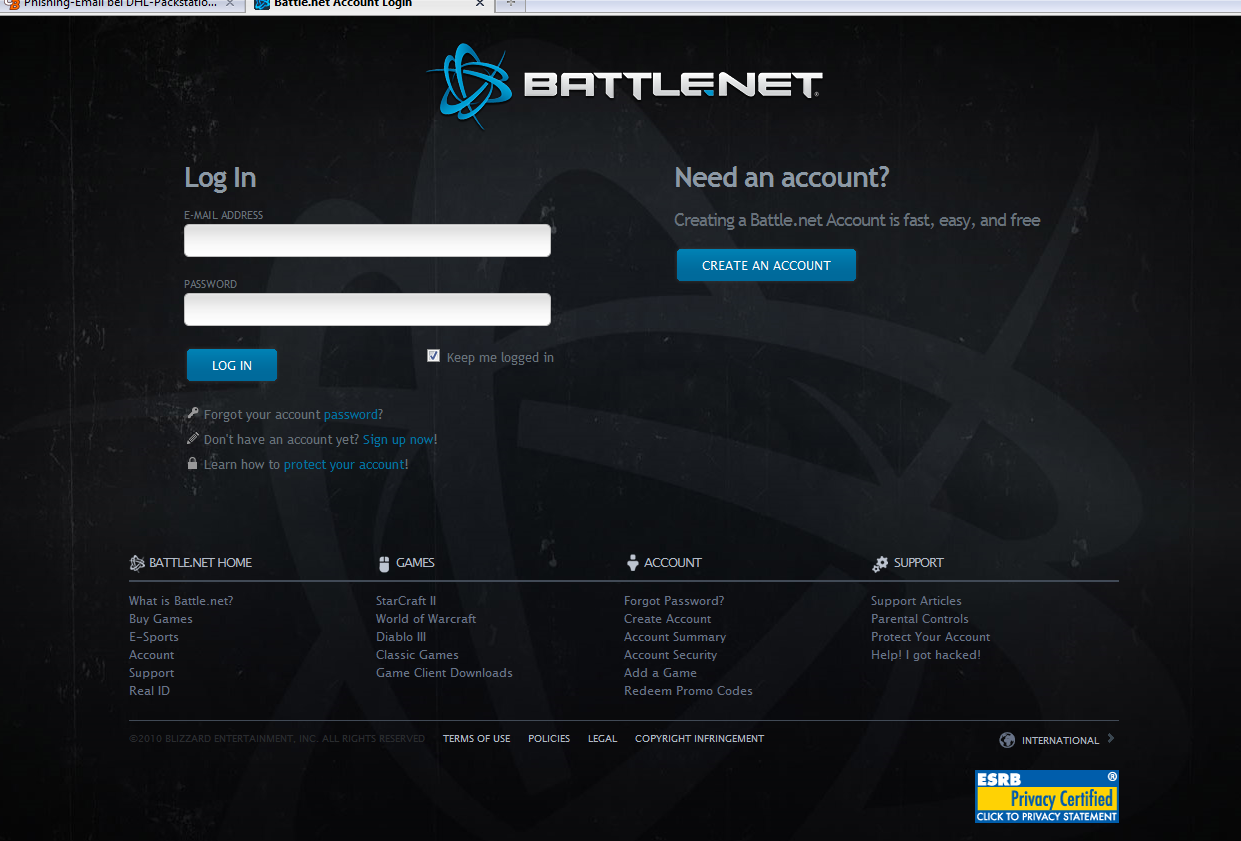This screenshot has width=1241, height=841.
Task: Switch to the Phishing-Email DHL-Packstation tab
Action: tap(122, 5)
